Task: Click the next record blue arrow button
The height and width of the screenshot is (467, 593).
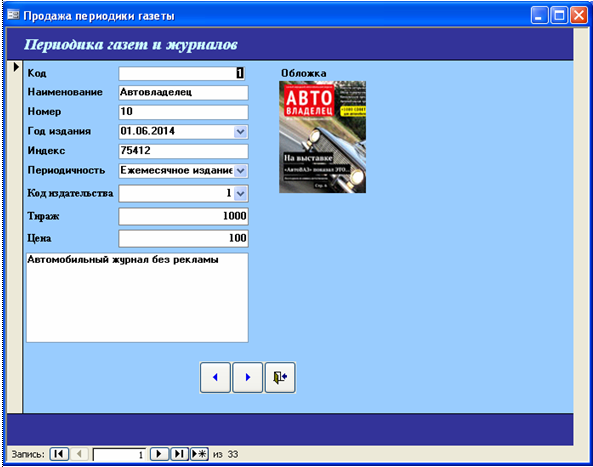Action: 247,377
